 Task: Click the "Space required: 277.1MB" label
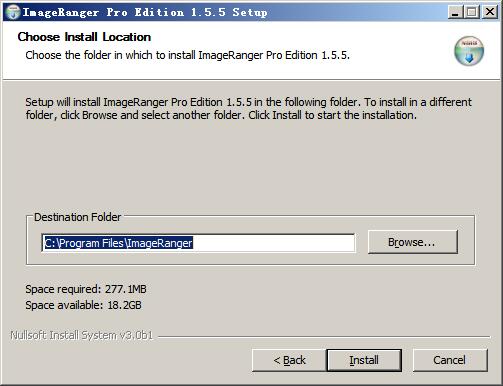coord(86,289)
